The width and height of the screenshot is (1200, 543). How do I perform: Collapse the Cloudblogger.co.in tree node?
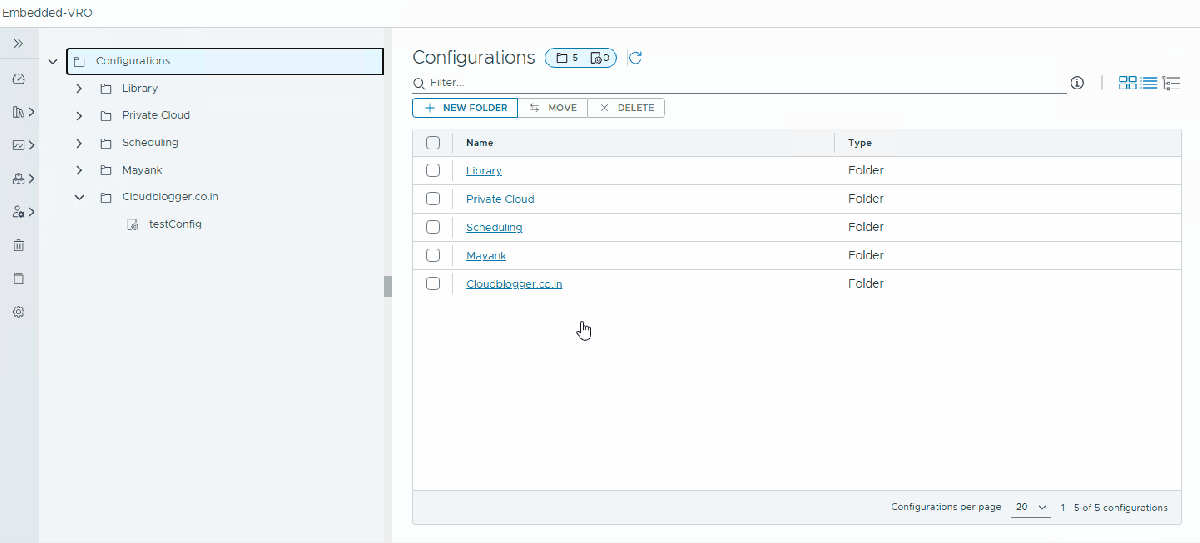coord(79,197)
